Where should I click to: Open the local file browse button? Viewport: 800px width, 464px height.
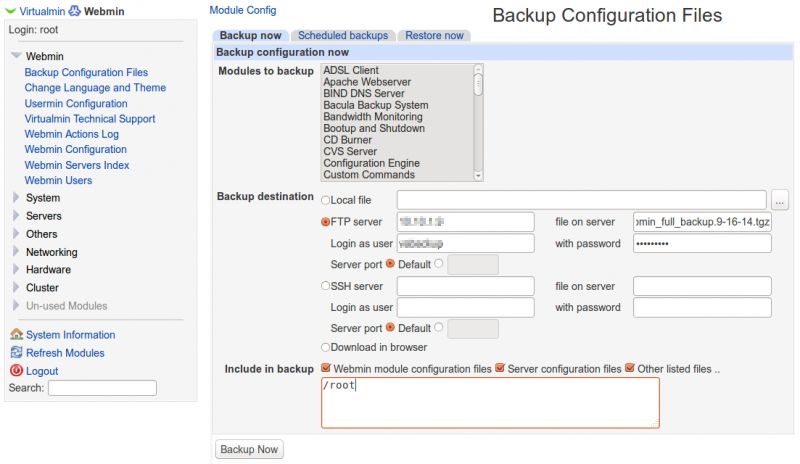779,200
